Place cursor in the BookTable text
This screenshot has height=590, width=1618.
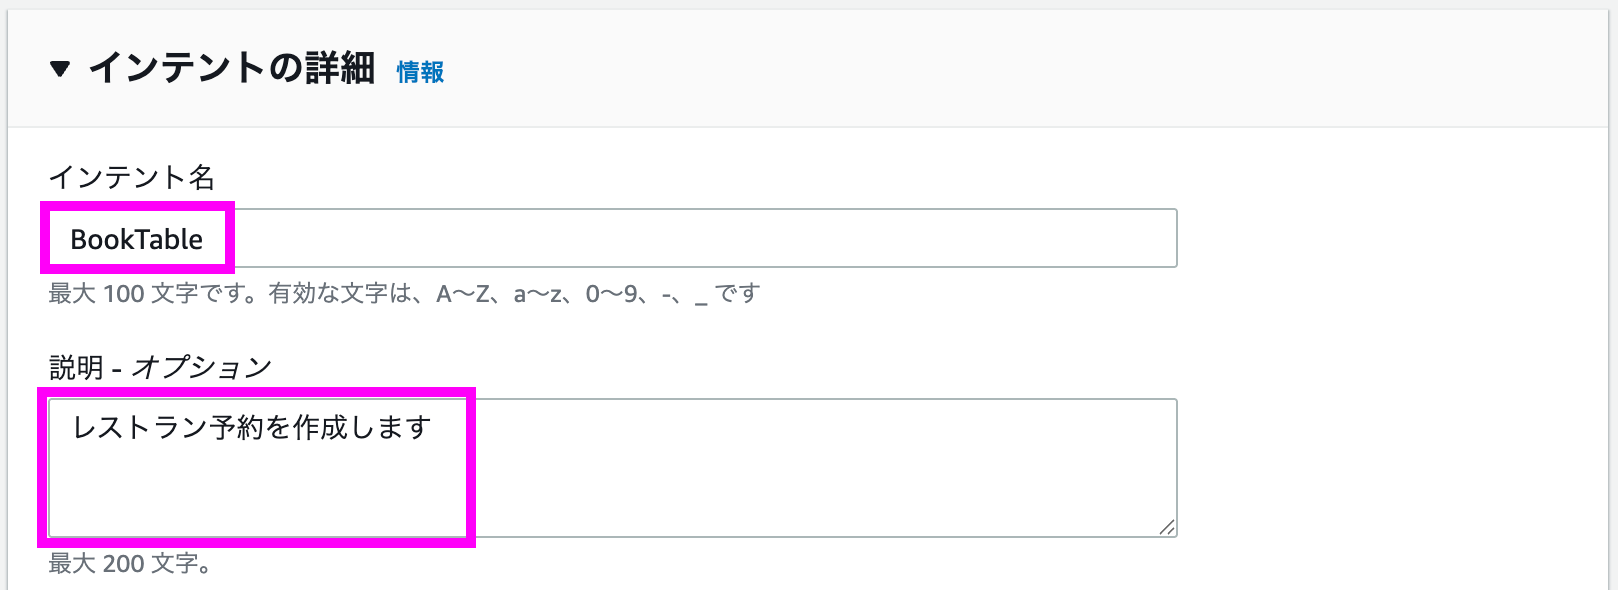(136, 239)
